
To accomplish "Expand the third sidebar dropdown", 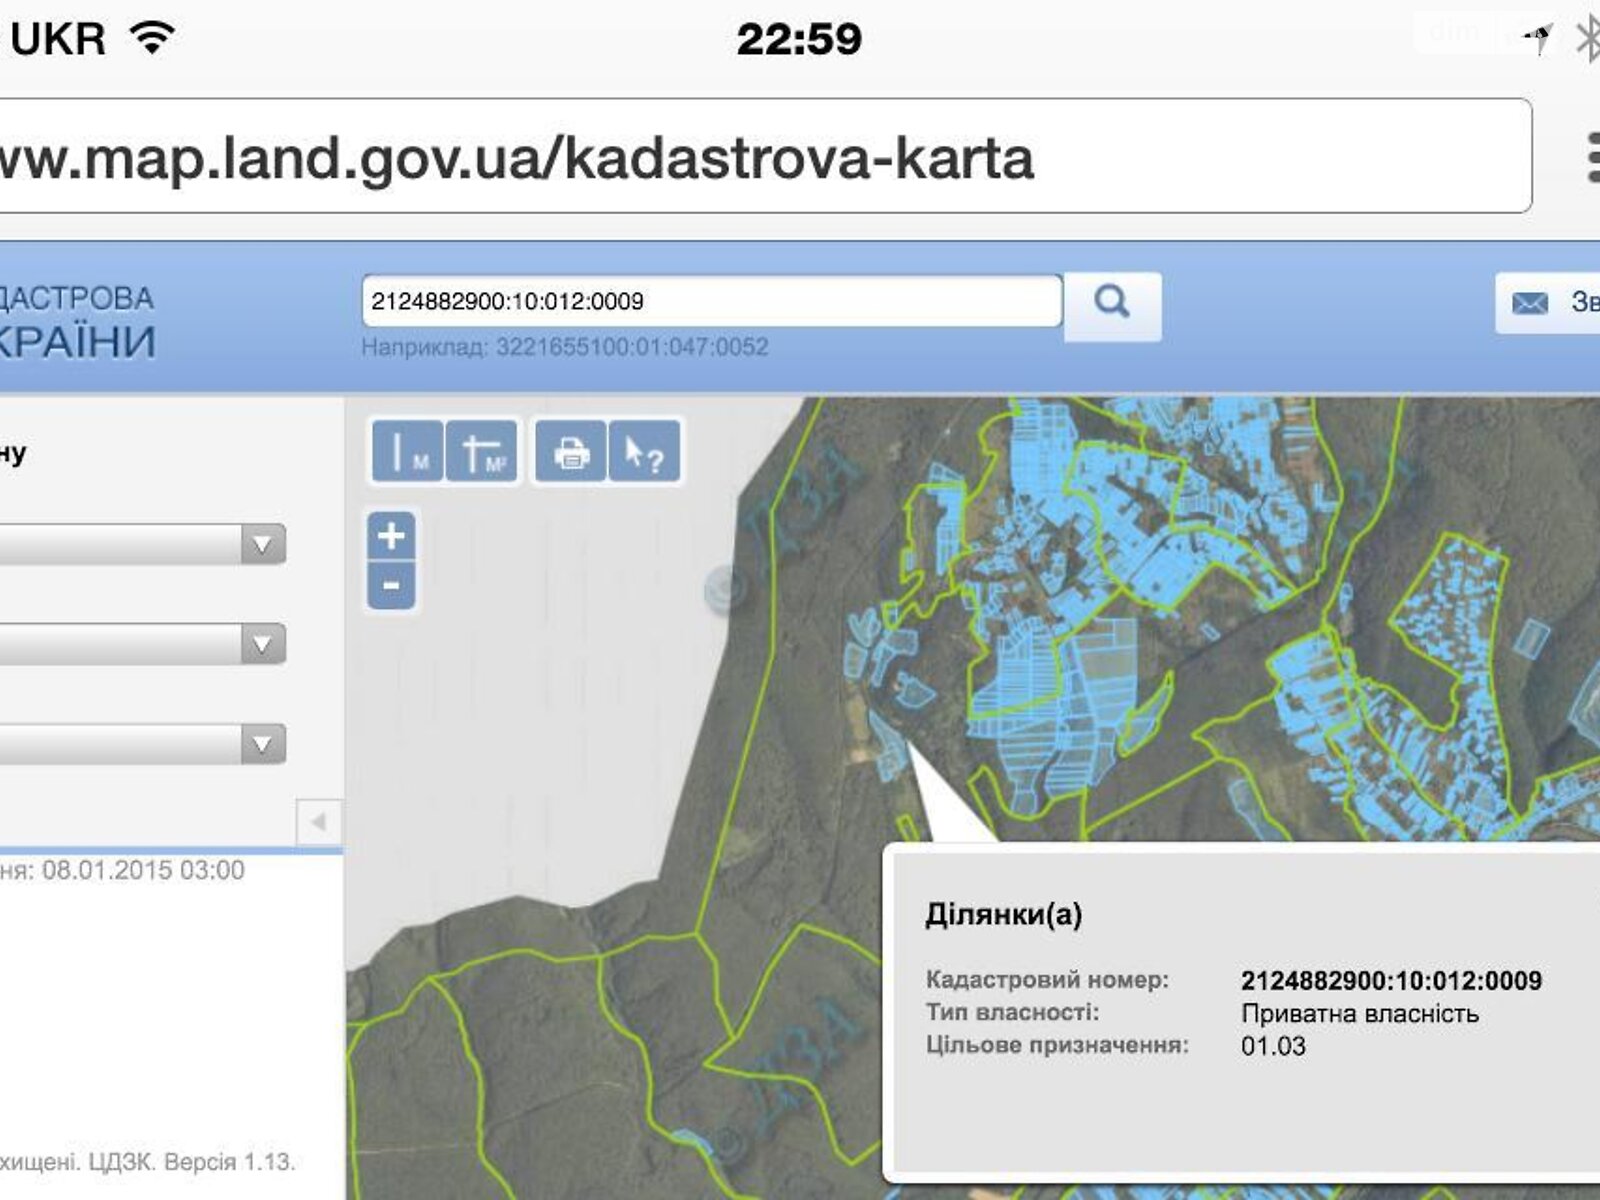I will tap(262, 744).
